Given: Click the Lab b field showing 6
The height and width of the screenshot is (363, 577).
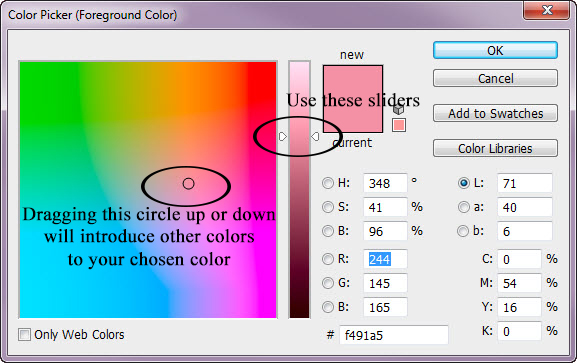Looking at the screenshot, I should pos(525,231).
